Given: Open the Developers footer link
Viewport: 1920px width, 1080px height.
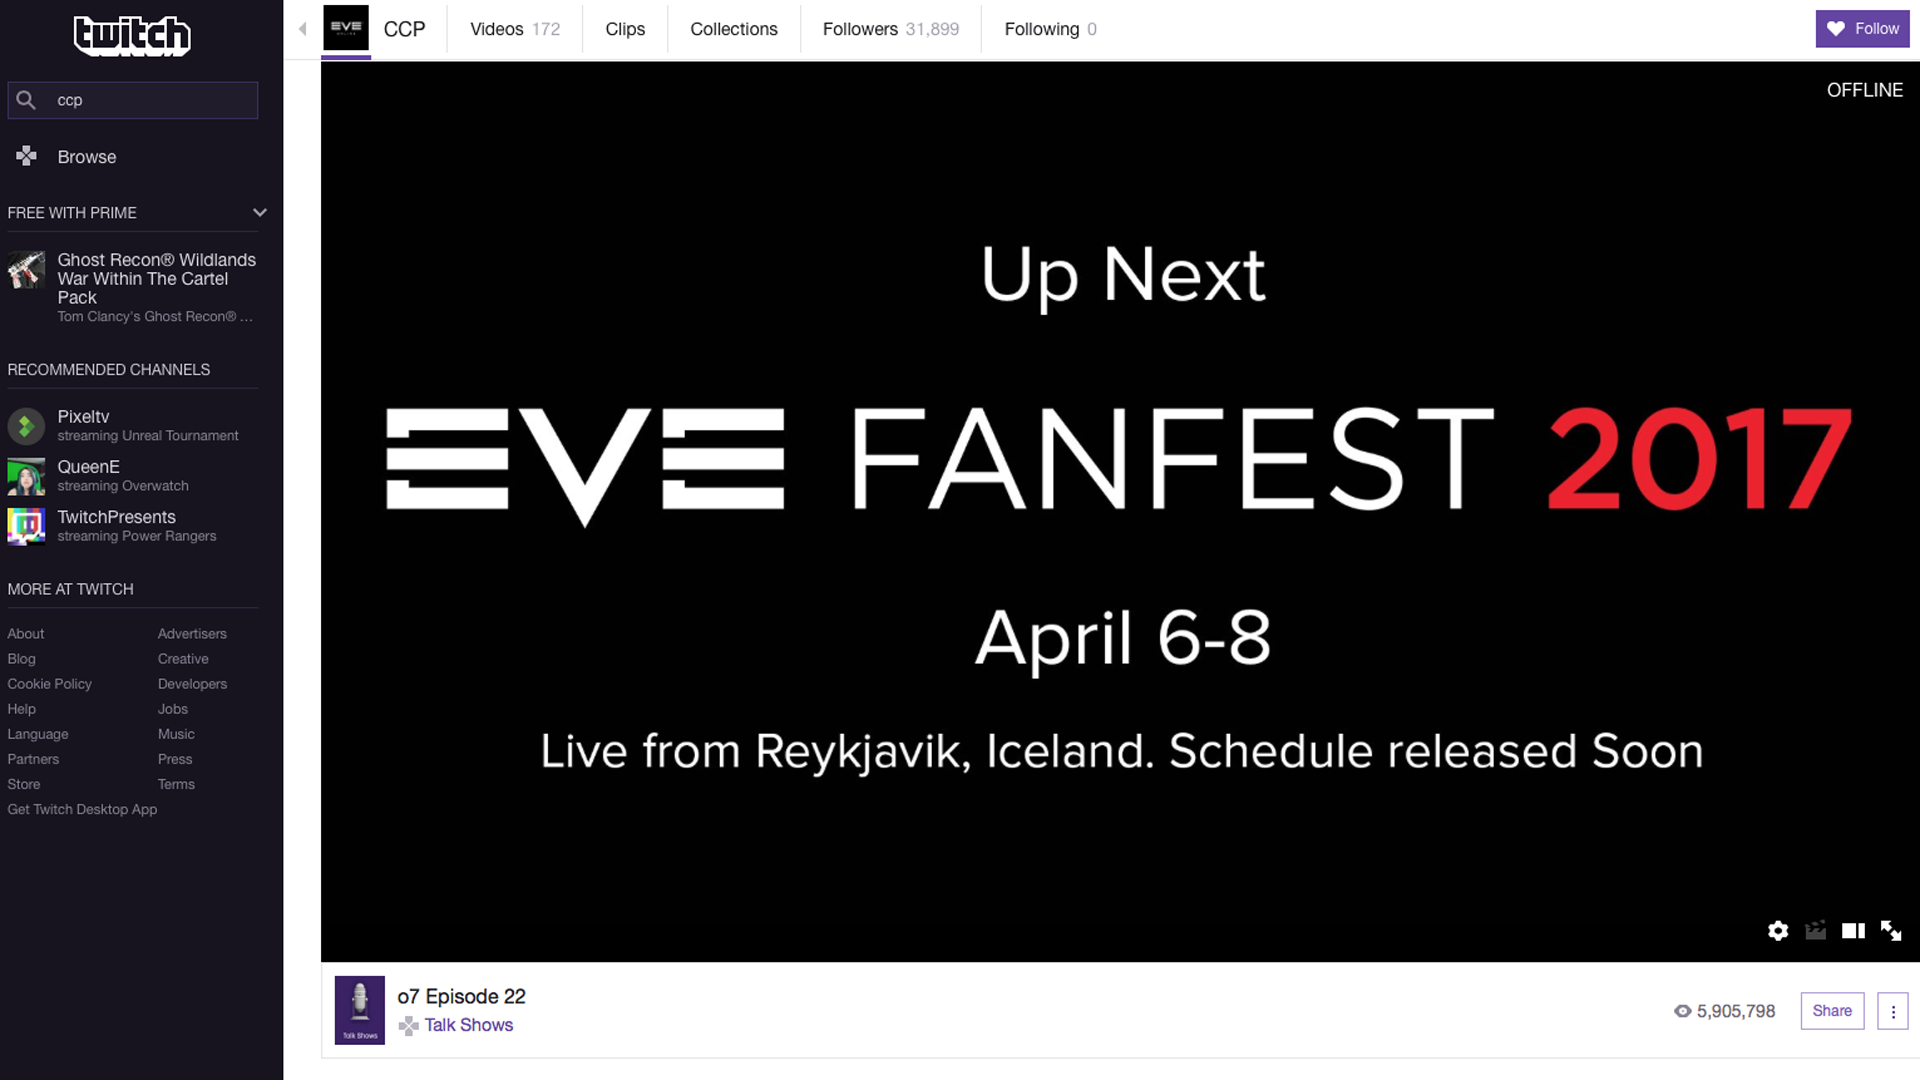Looking at the screenshot, I should coord(192,684).
